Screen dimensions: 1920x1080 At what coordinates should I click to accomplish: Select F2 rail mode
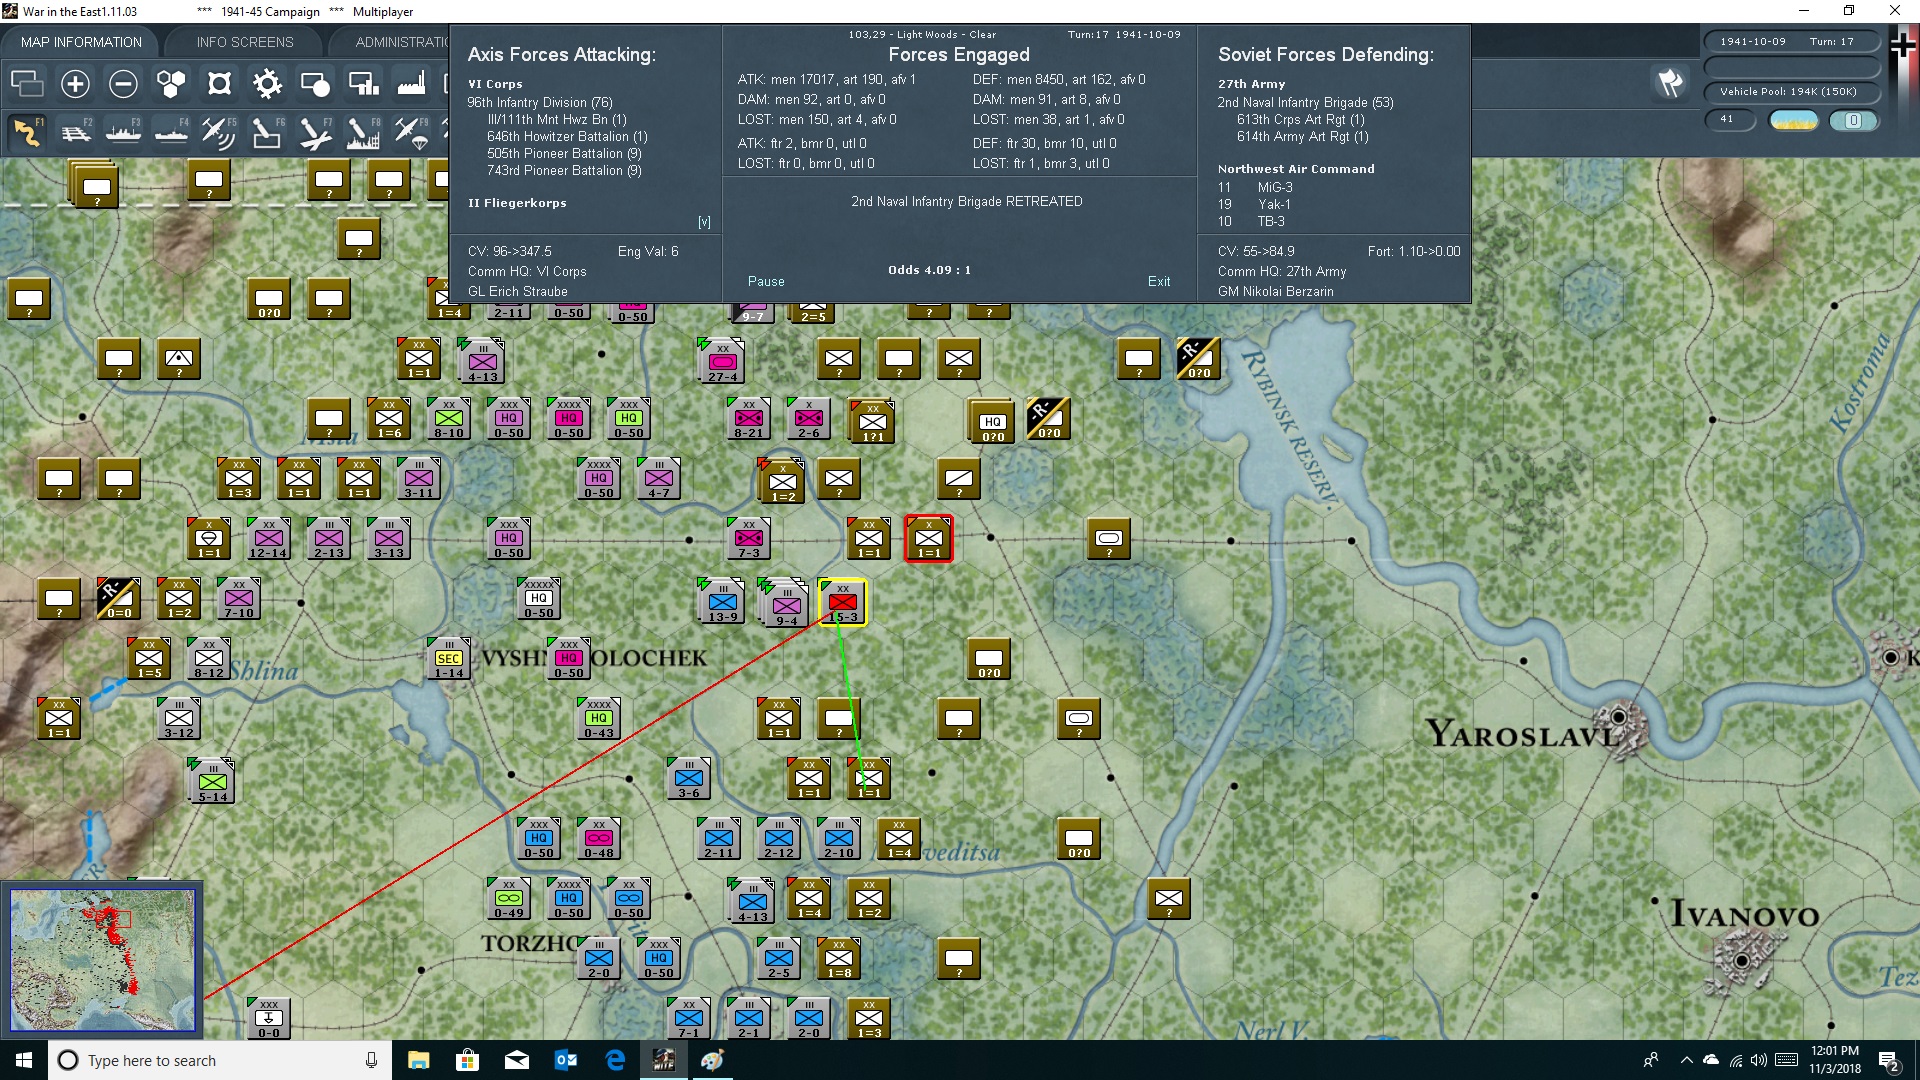(75, 132)
